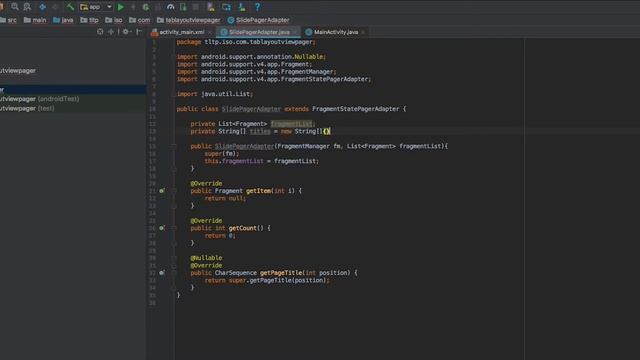Close the SlidePagerAdapter.java tab

294,32
